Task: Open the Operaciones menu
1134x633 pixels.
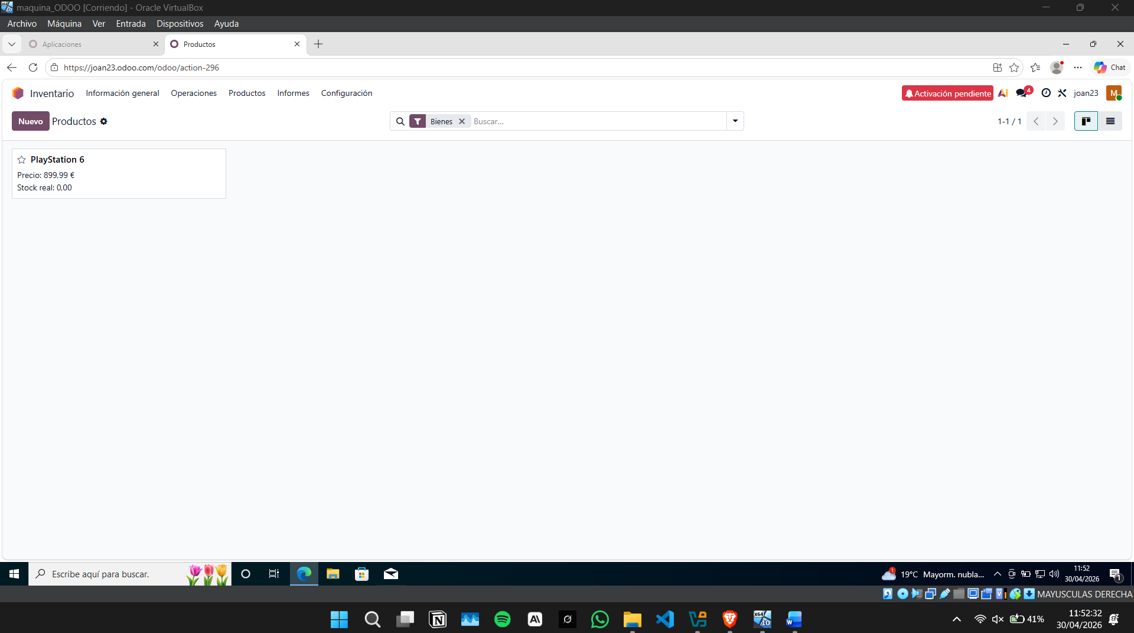Action: [x=194, y=93]
